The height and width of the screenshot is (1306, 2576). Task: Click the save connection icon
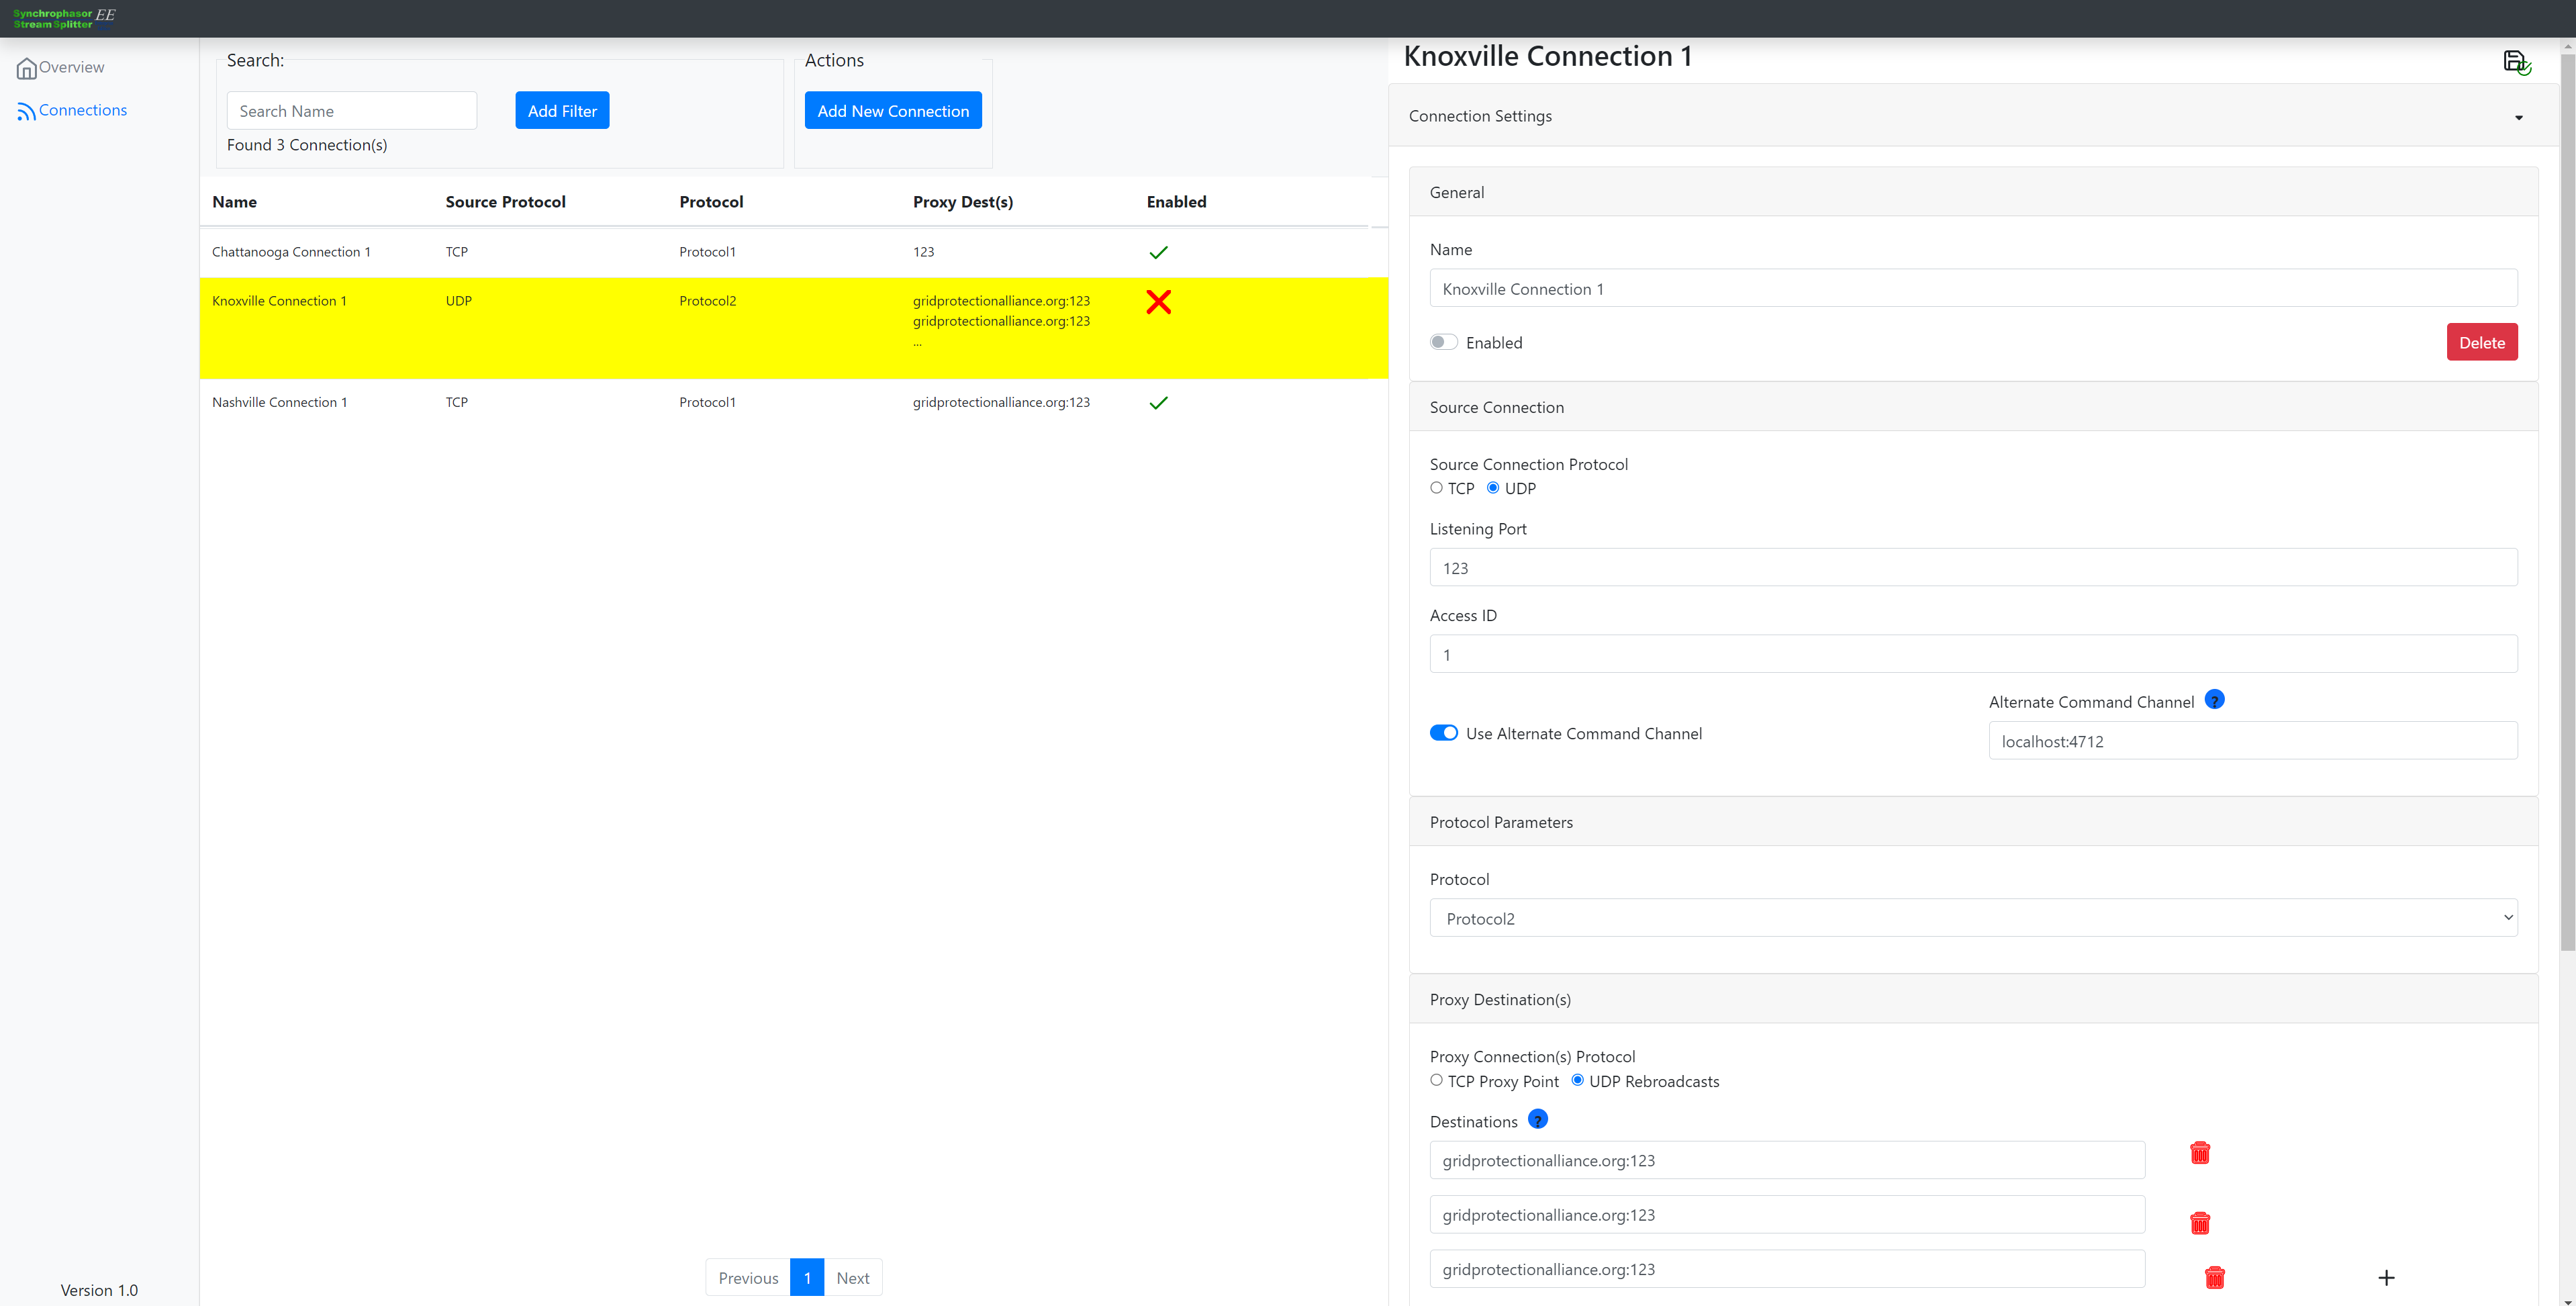coord(2516,62)
